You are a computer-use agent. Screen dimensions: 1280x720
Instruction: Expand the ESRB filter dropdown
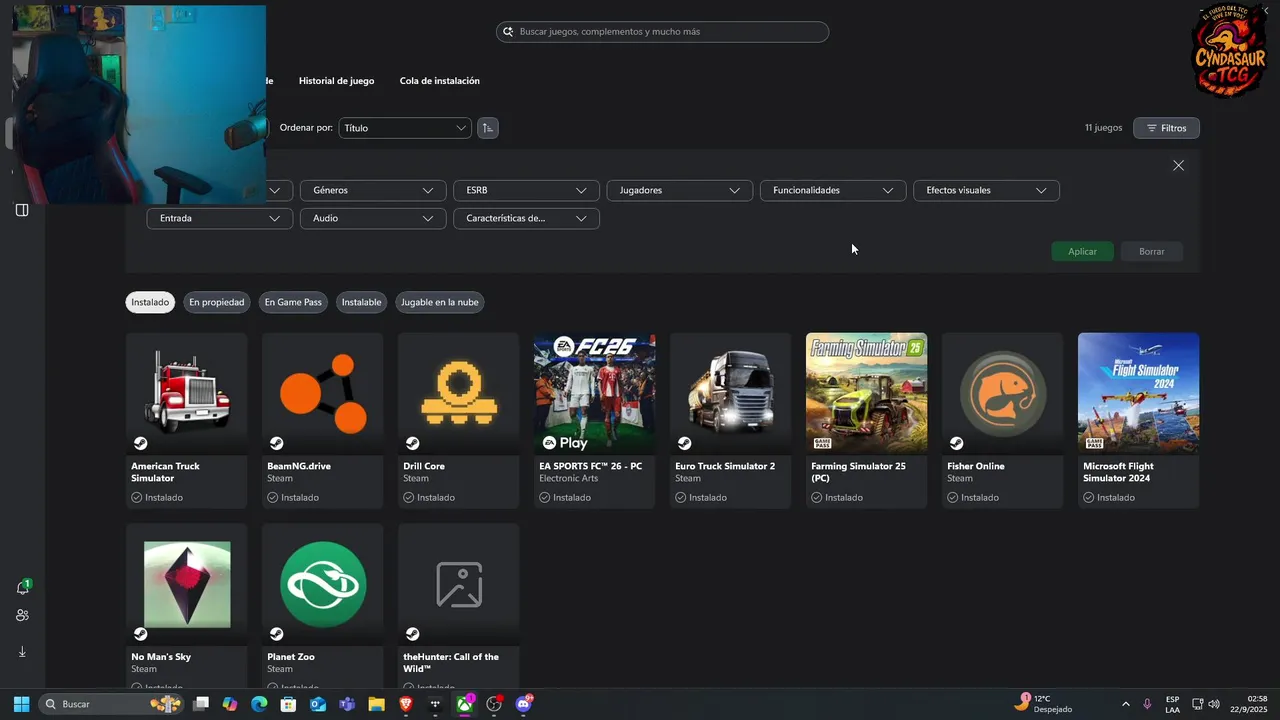[526, 190]
